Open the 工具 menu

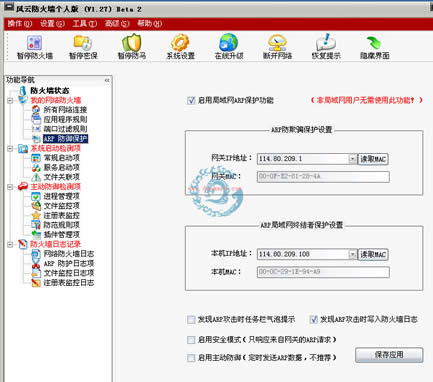pos(85,24)
